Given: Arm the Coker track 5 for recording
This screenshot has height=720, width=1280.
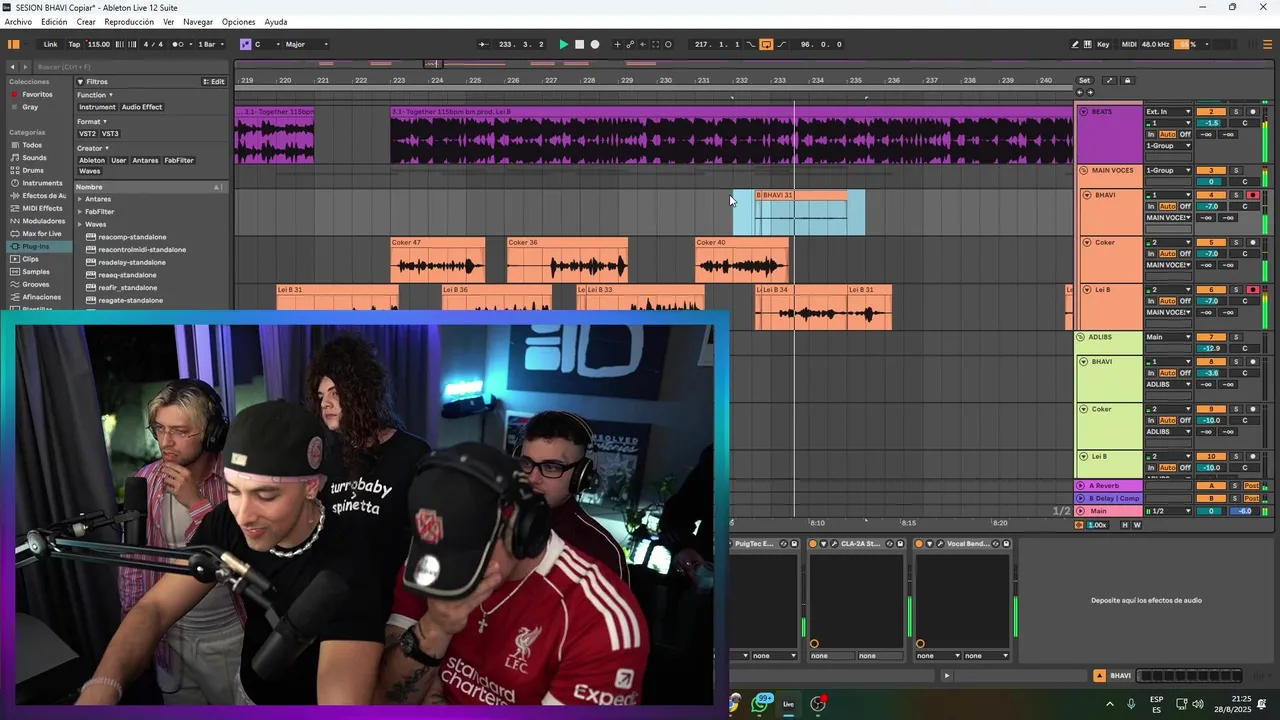Looking at the screenshot, I should pyautogui.click(x=1253, y=242).
